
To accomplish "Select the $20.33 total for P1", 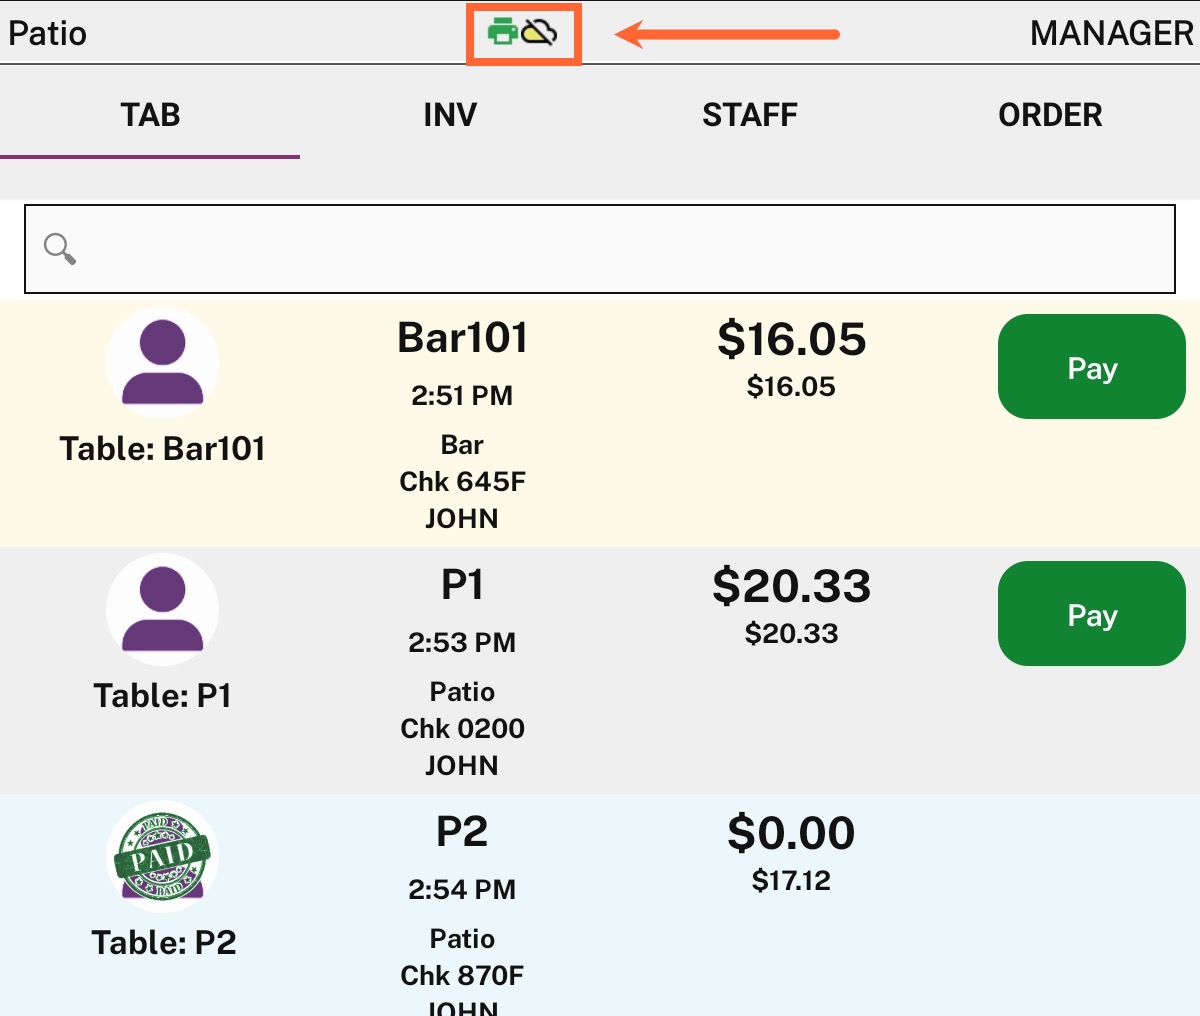I will point(791,586).
